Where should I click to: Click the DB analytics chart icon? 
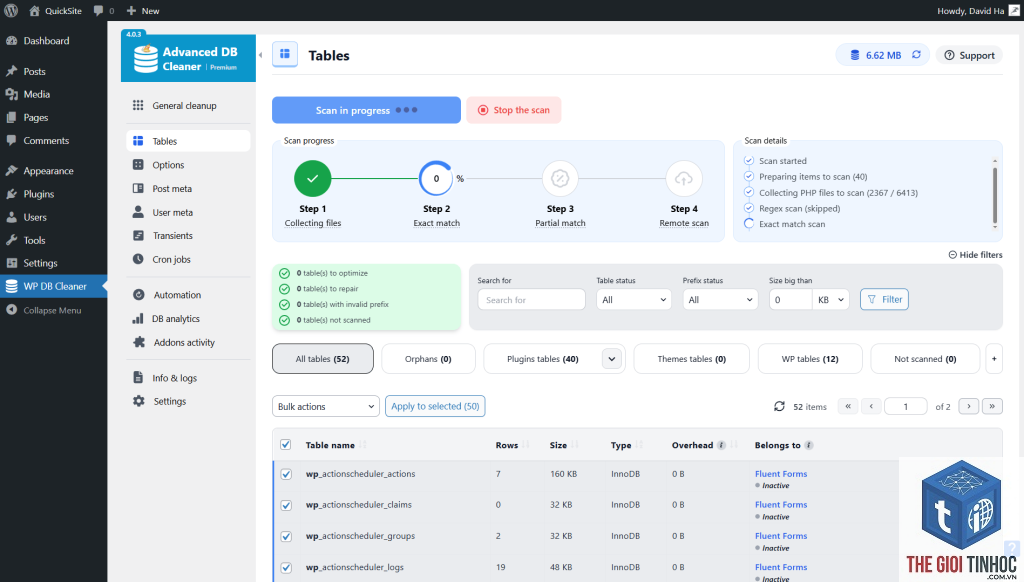[x=138, y=318]
